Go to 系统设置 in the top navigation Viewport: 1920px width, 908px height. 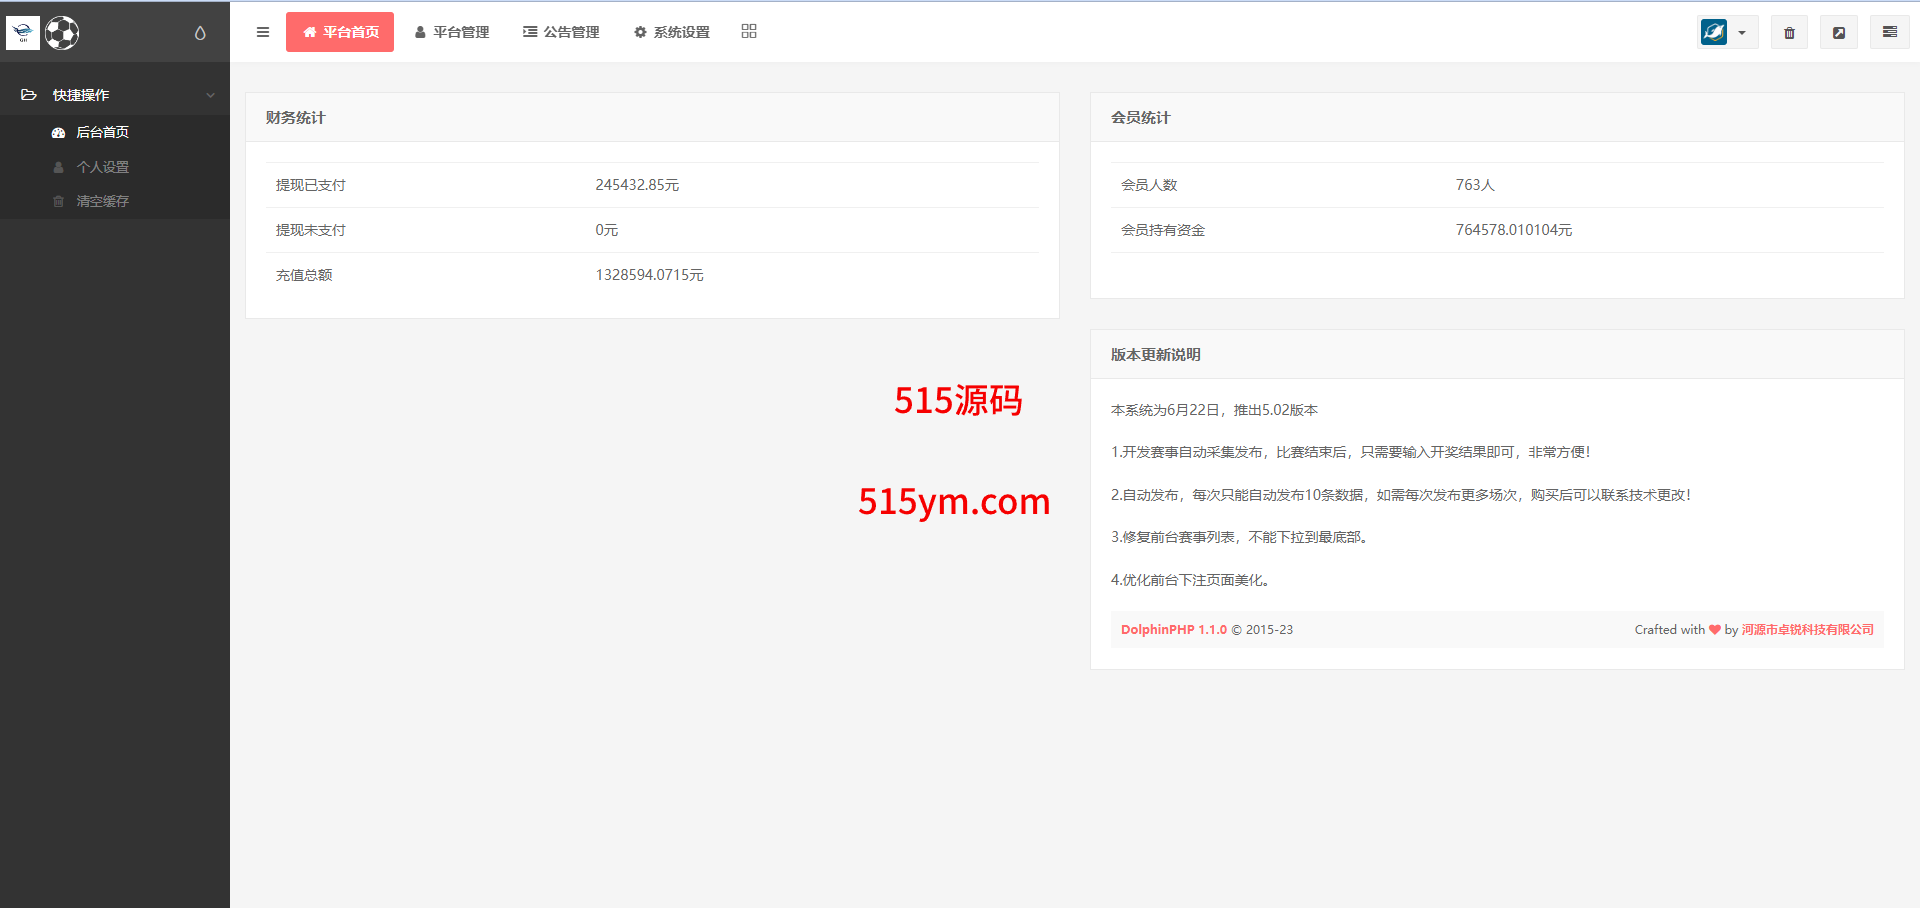point(672,32)
